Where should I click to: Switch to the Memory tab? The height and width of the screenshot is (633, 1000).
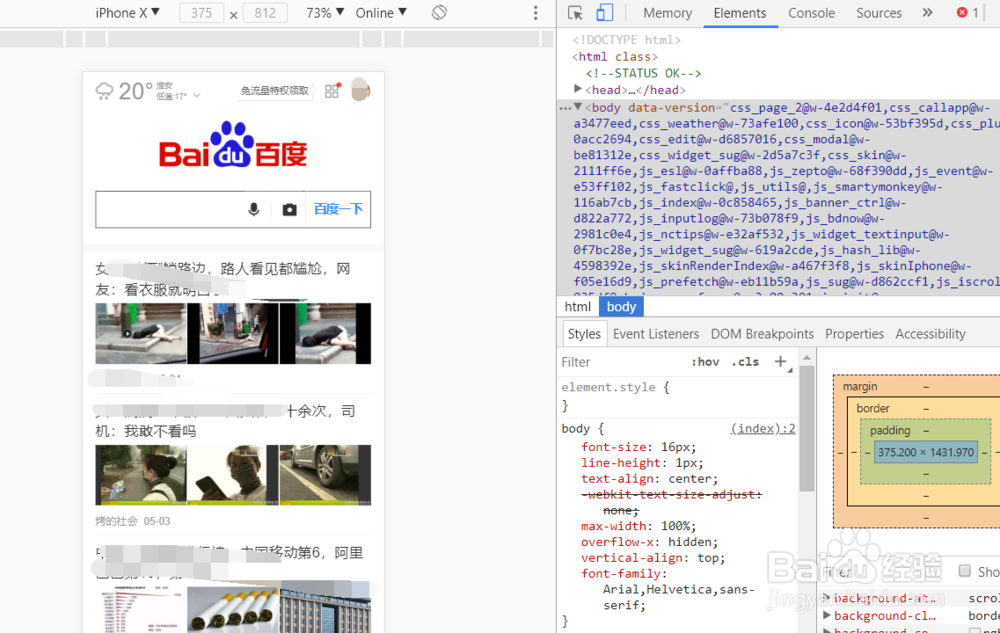[x=667, y=13]
